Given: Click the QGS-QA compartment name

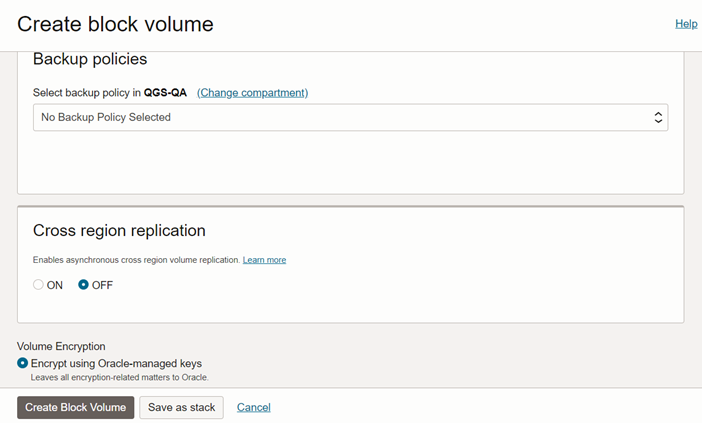Looking at the screenshot, I should tap(165, 93).
